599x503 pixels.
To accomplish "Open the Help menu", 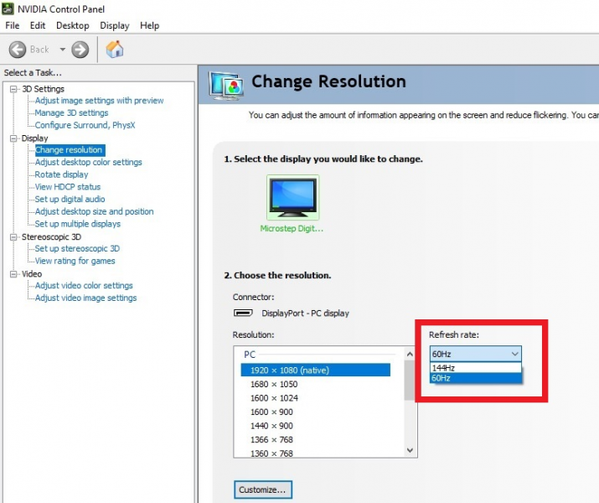I will click(150, 26).
